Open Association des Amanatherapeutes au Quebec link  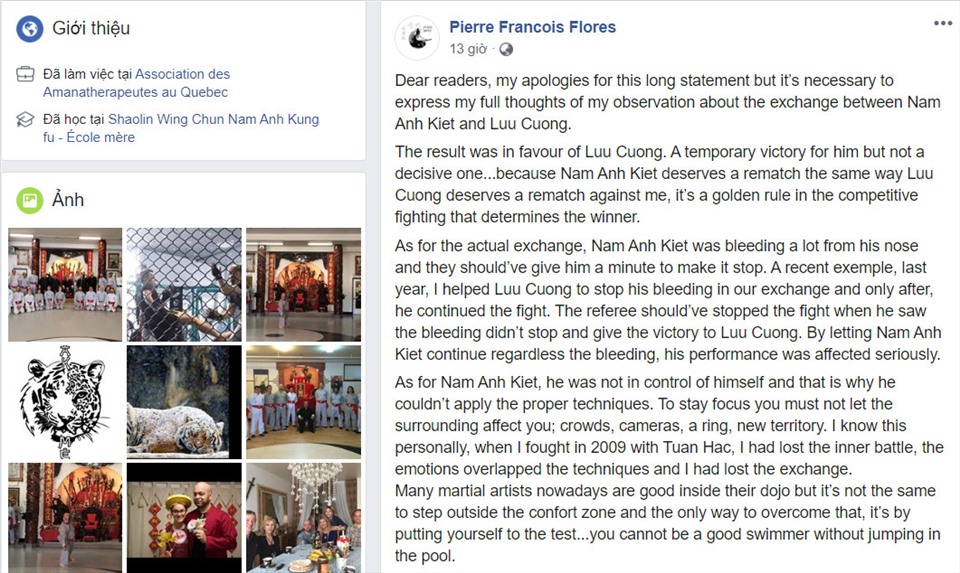pyautogui.click(x=137, y=83)
